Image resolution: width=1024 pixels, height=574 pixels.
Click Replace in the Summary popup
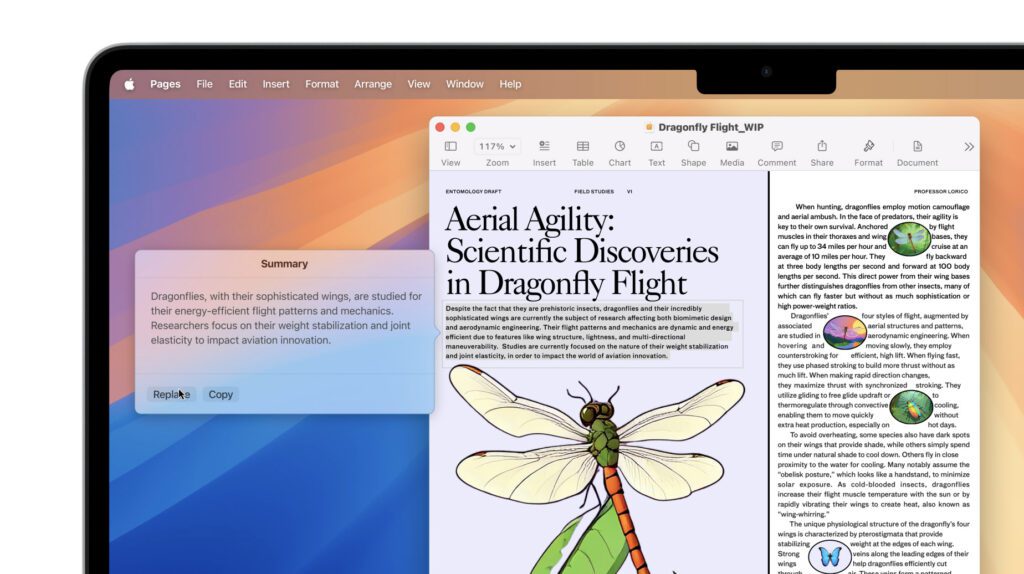pyautogui.click(x=171, y=394)
